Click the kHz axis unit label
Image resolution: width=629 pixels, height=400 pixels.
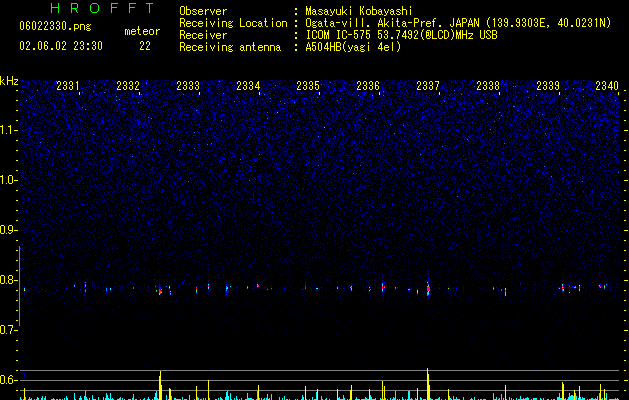[9, 81]
